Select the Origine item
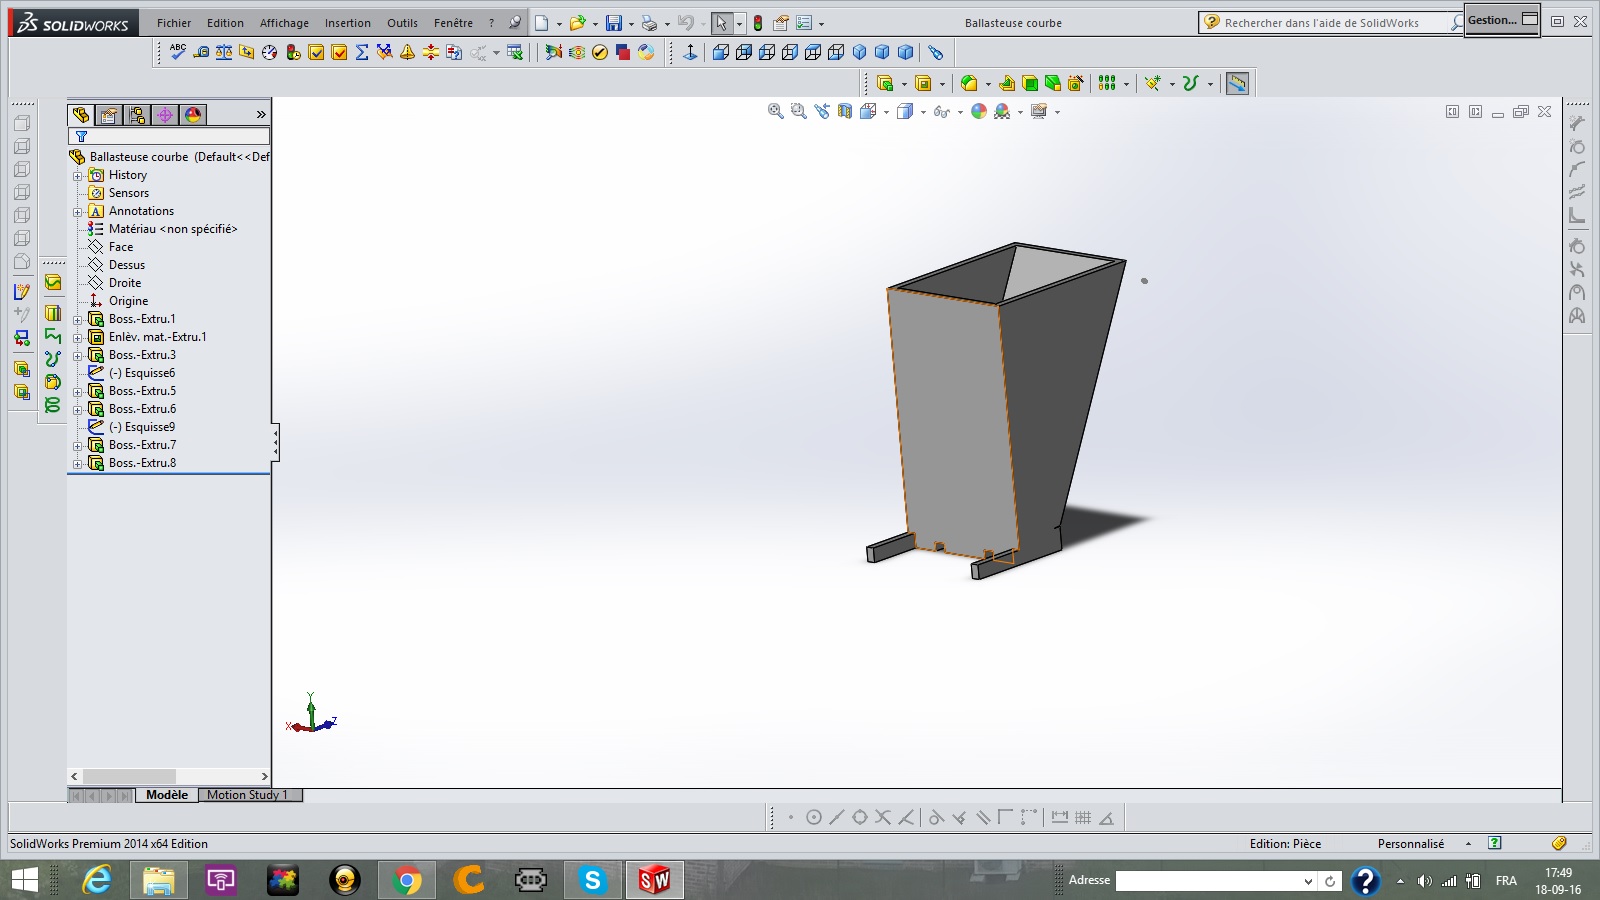 click(x=128, y=301)
